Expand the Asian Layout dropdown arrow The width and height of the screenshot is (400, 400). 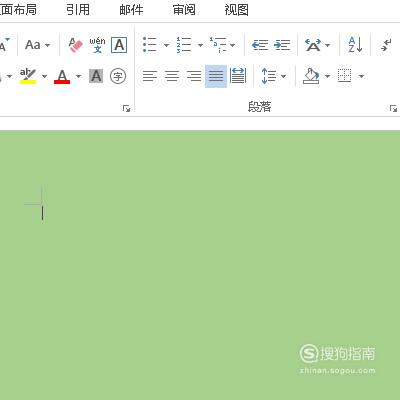(327, 45)
